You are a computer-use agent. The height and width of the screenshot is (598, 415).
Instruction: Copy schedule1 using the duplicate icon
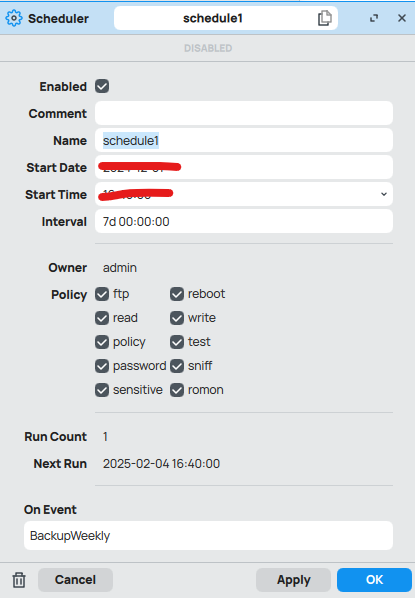[x=325, y=18]
